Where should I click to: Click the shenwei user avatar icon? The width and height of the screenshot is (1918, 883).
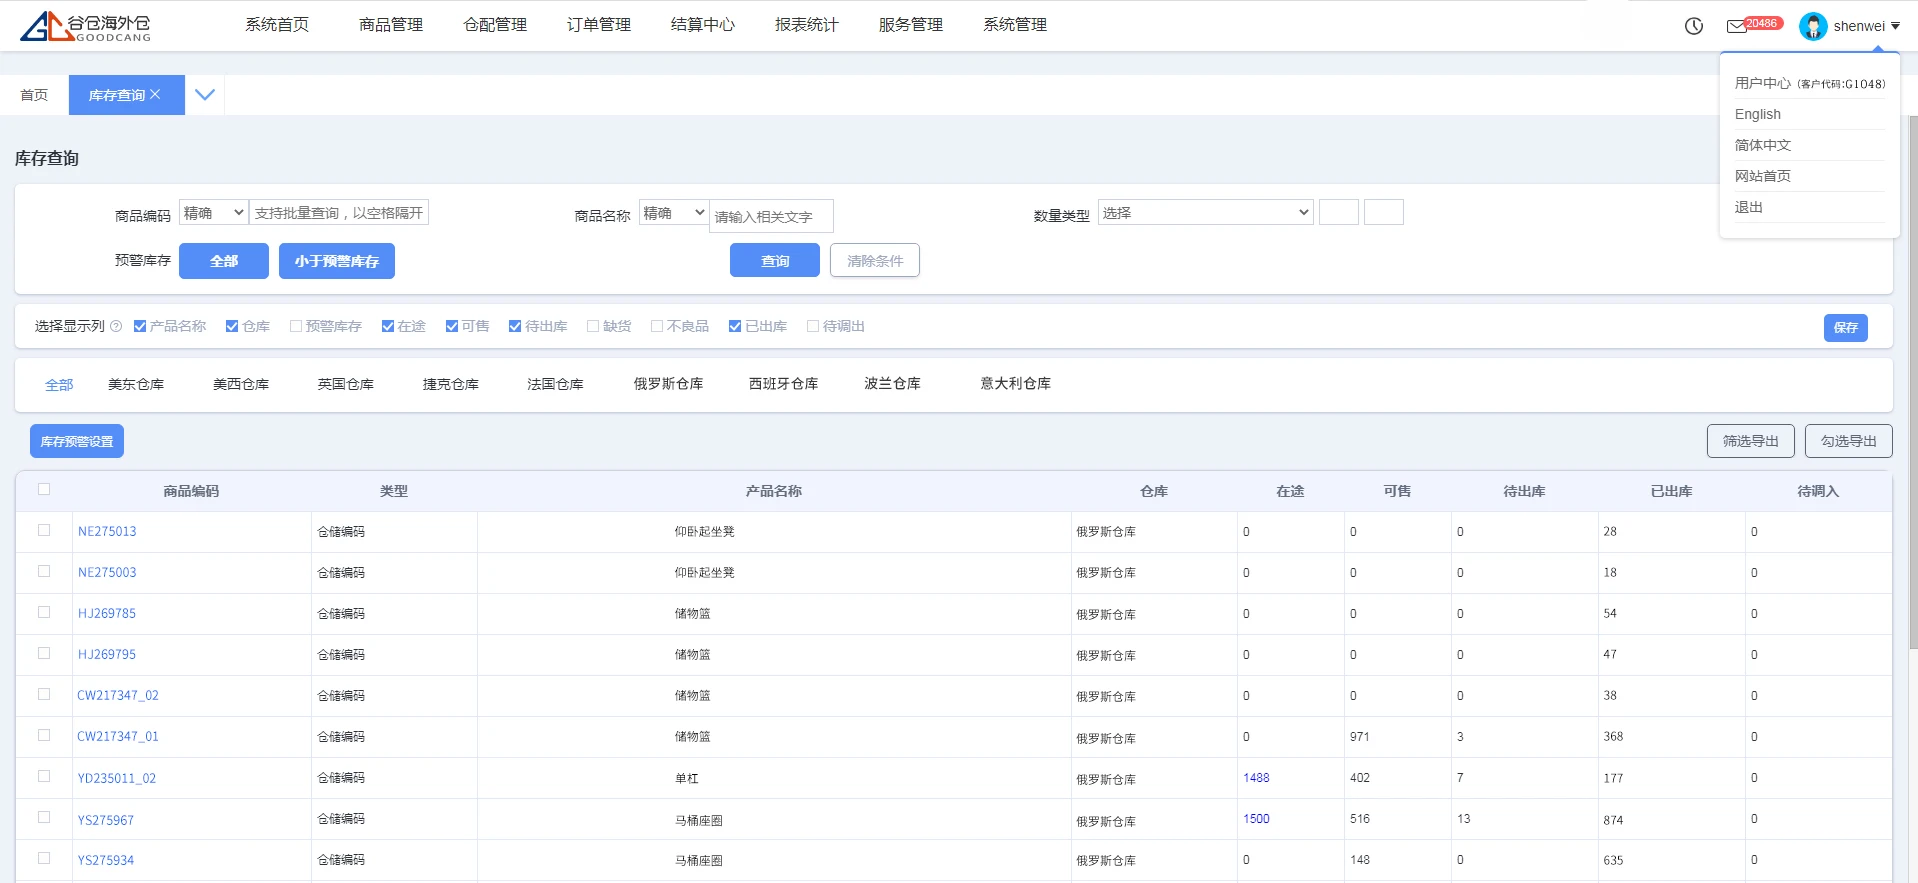(x=1812, y=26)
